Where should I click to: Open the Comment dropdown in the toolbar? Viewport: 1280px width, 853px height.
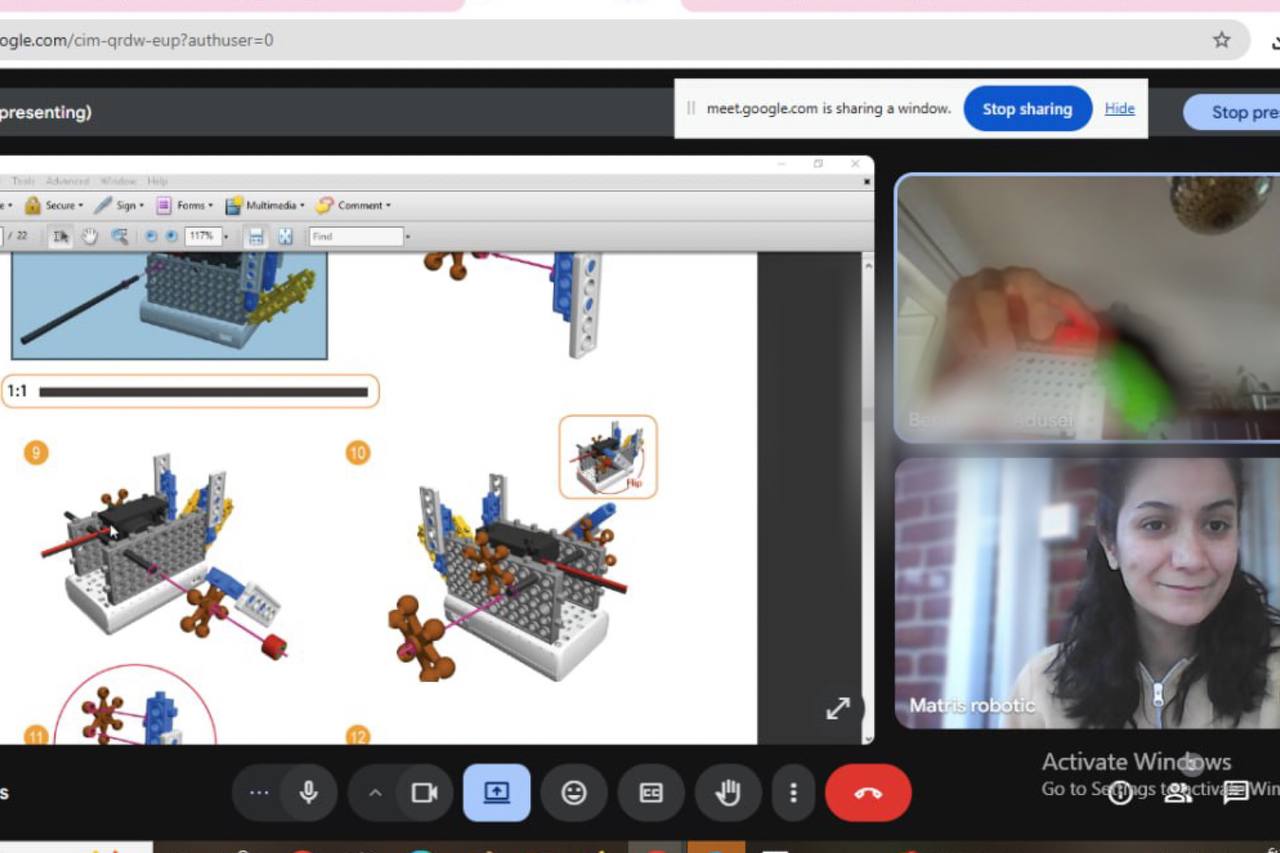point(354,205)
